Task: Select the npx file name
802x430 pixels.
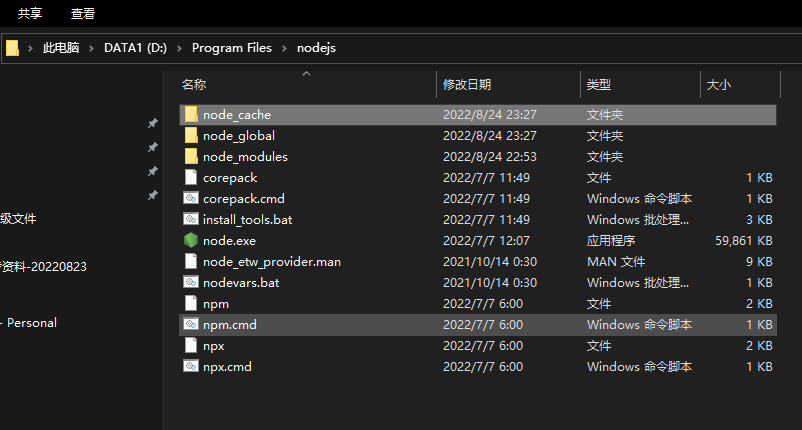Action: tap(213, 346)
